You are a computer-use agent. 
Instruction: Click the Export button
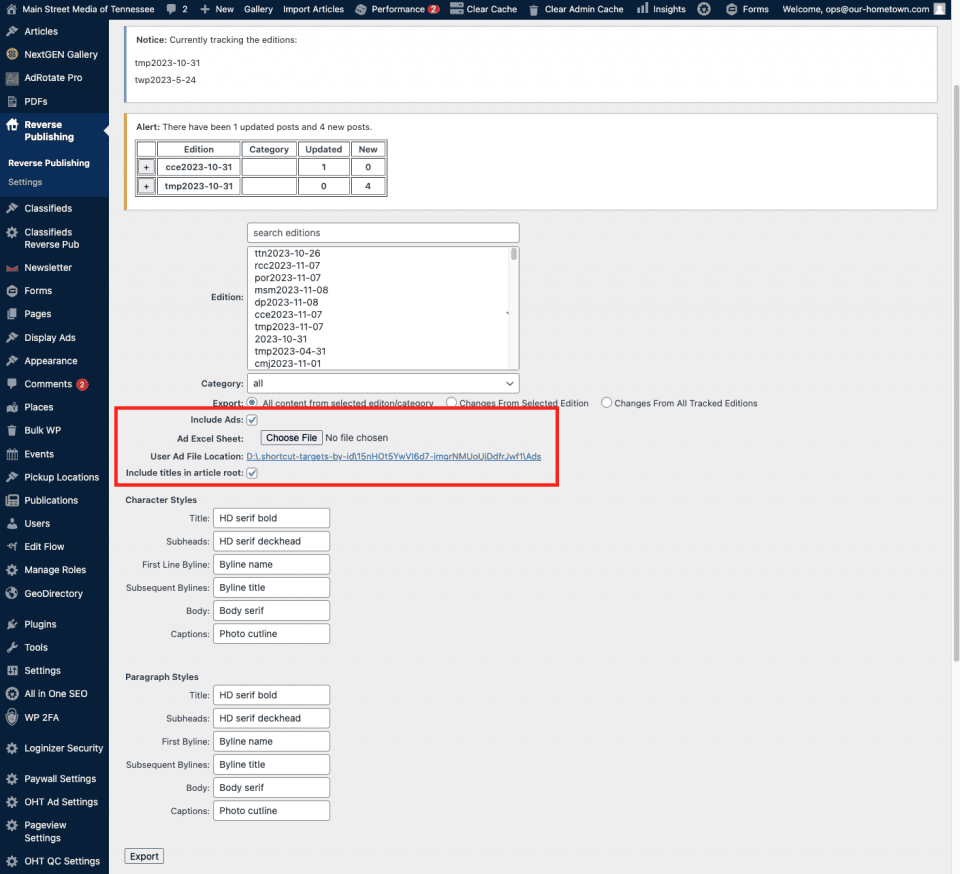point(144,856)
